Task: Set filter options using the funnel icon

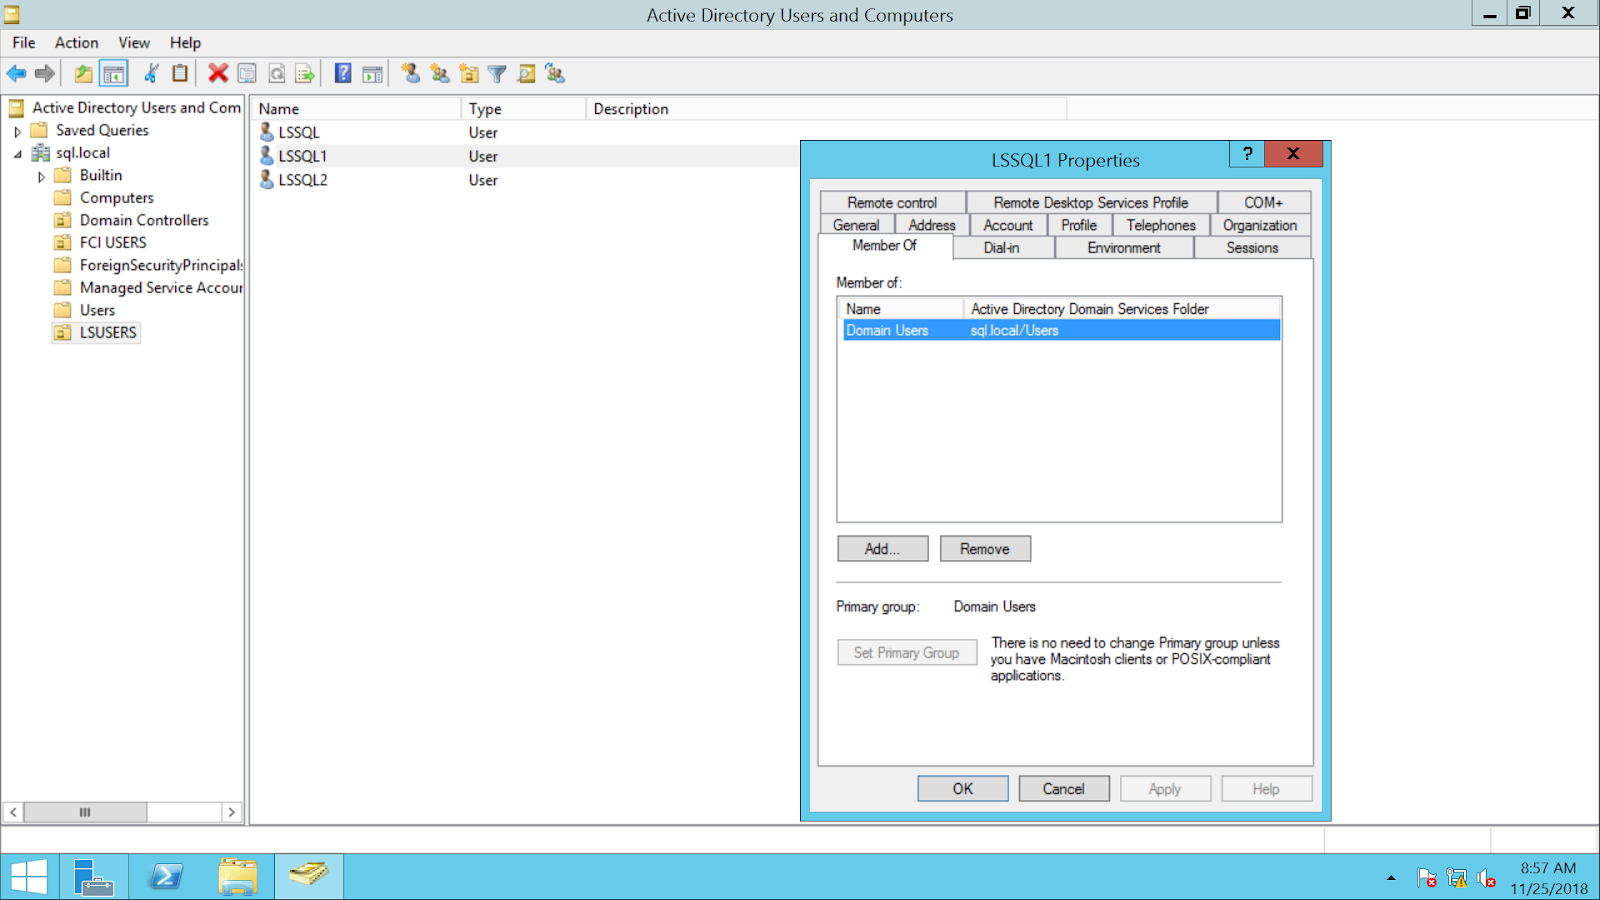Action: click(x=497, y=73)
